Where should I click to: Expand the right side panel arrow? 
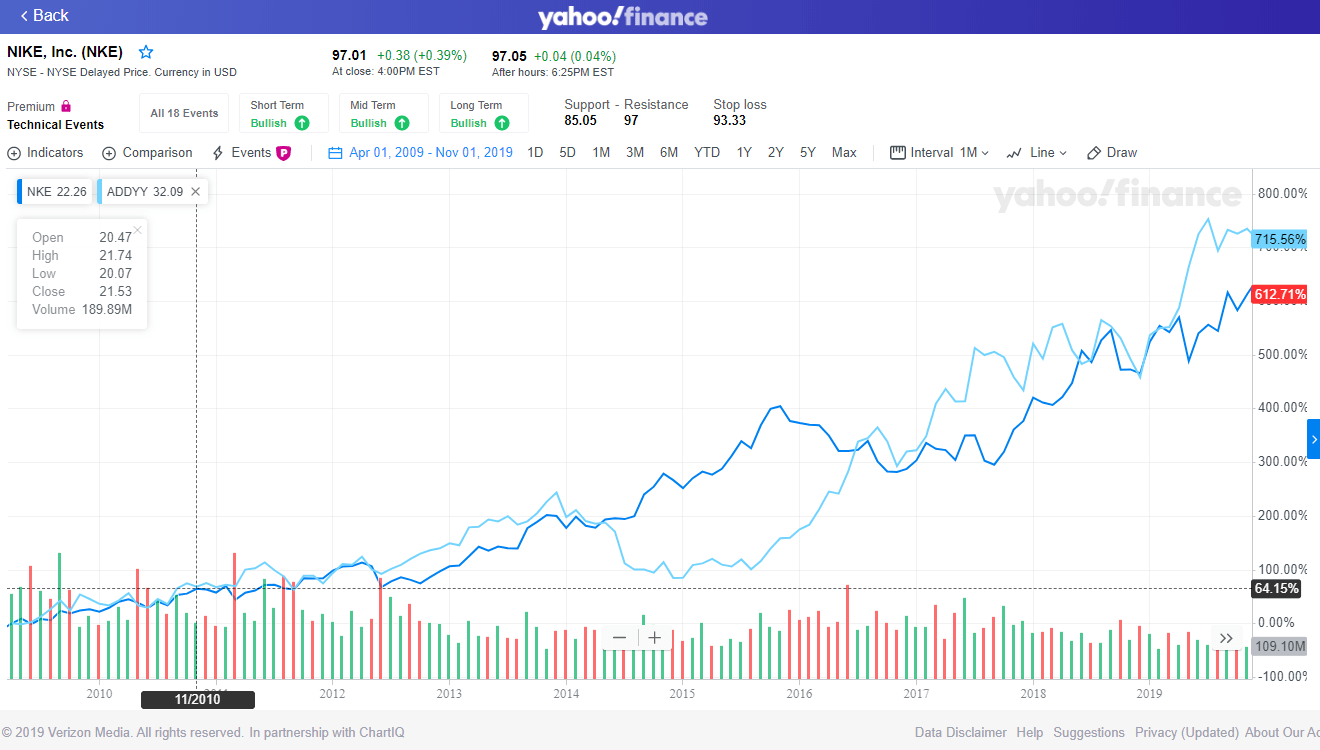coord(1313,439)
